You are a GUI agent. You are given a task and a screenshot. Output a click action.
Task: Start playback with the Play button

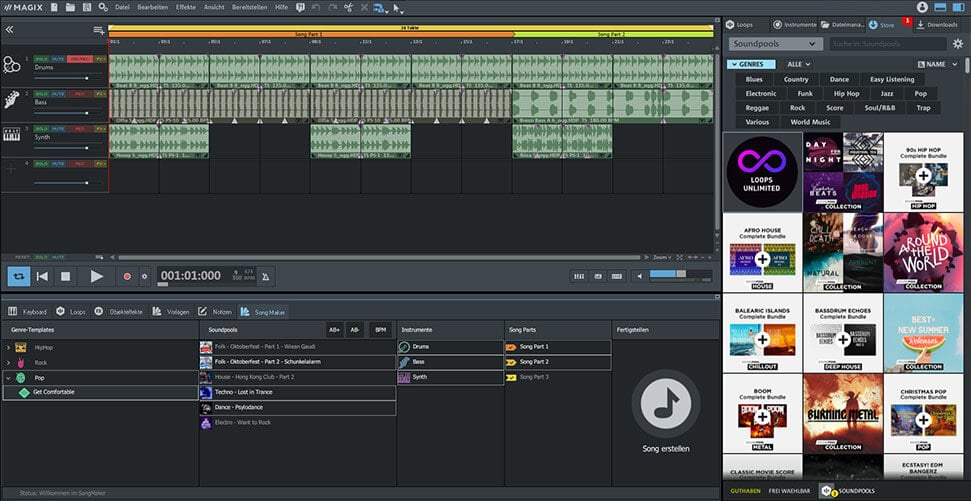pyautogui.click(x=96, y=276)
